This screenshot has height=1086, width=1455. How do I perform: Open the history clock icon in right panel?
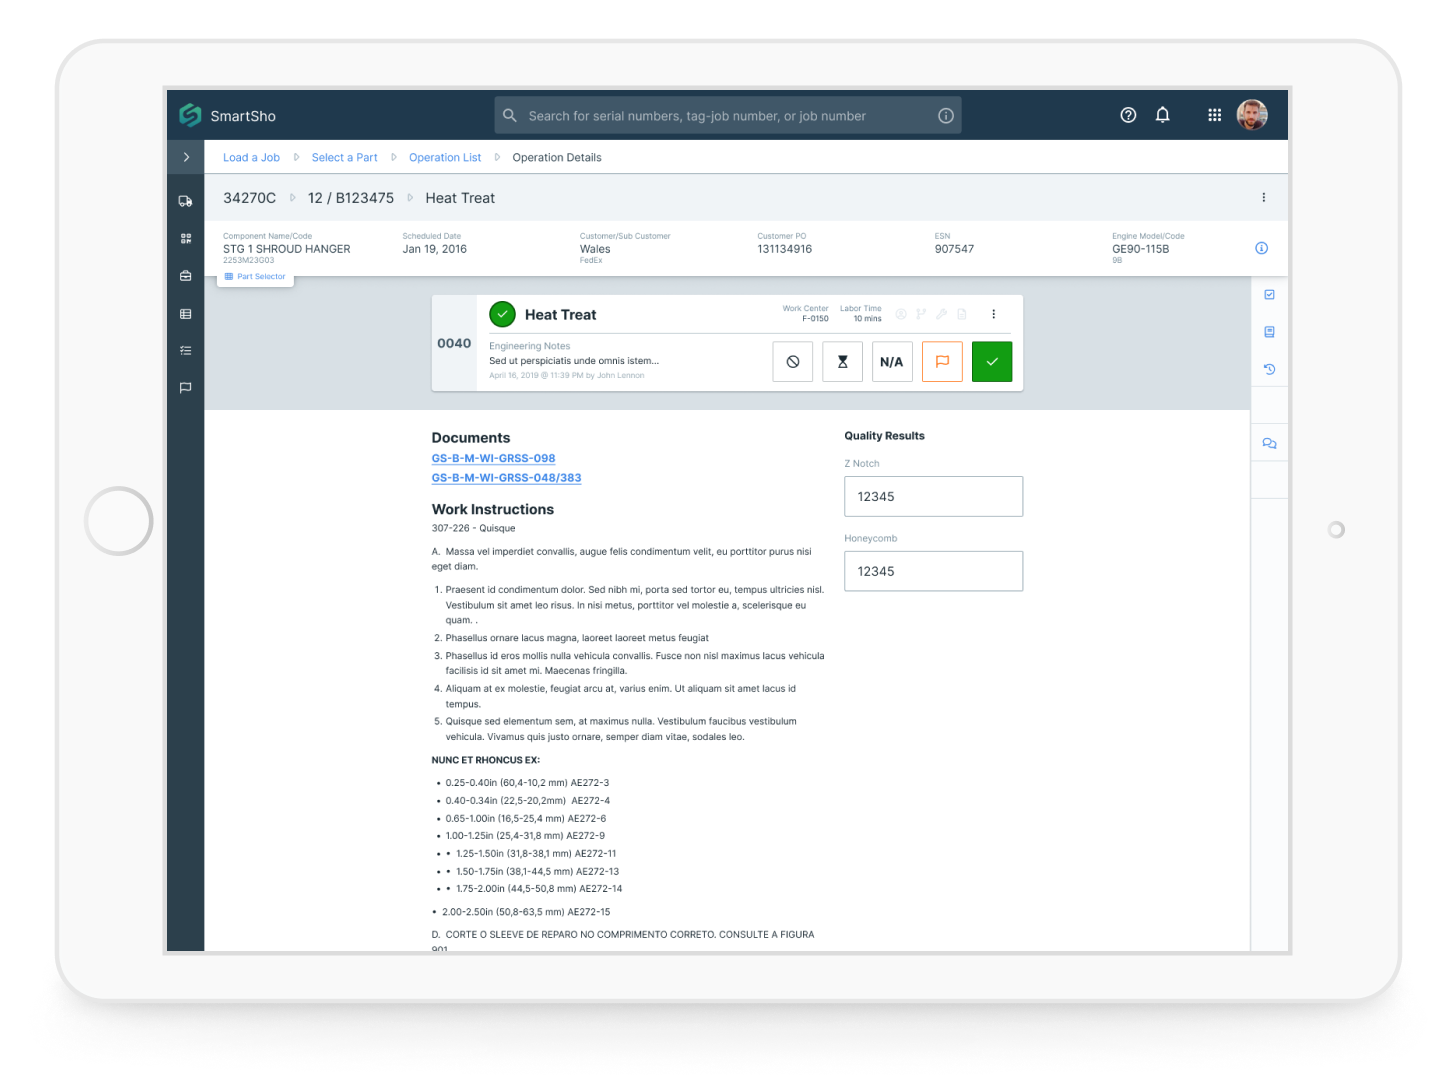(x=1269, y=369)
